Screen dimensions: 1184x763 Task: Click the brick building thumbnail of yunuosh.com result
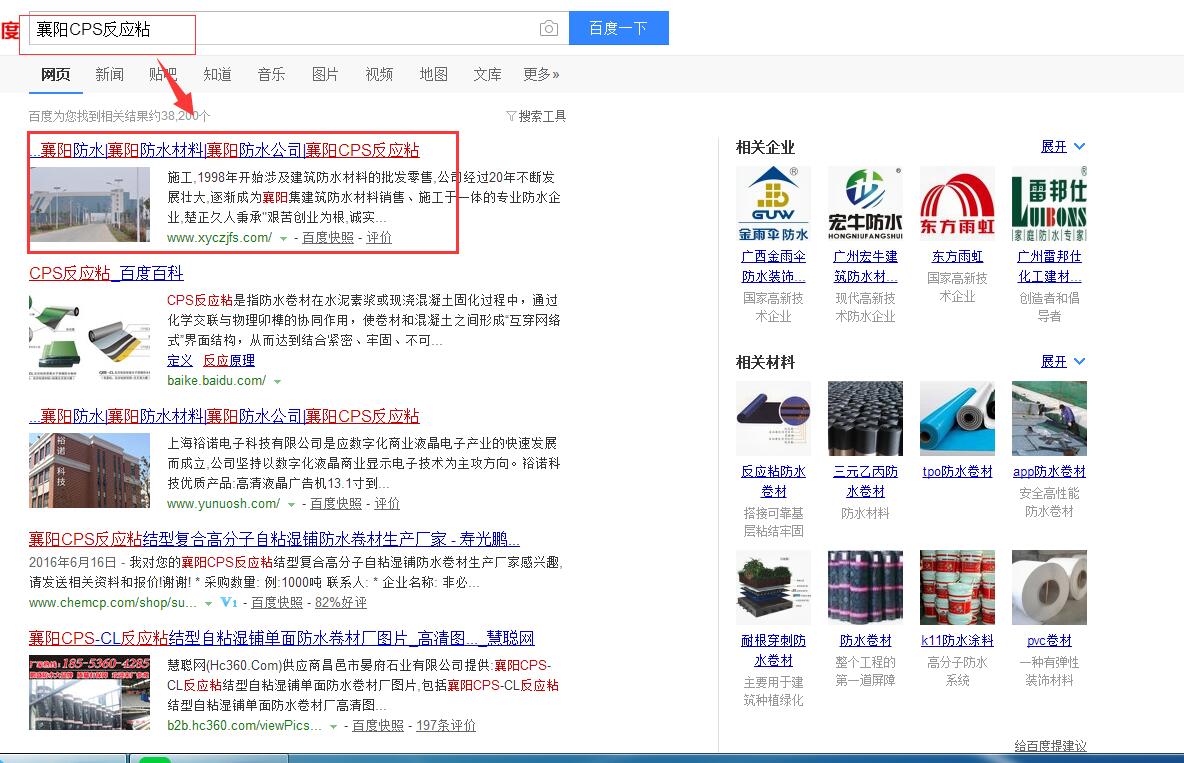tap(90, 471)
